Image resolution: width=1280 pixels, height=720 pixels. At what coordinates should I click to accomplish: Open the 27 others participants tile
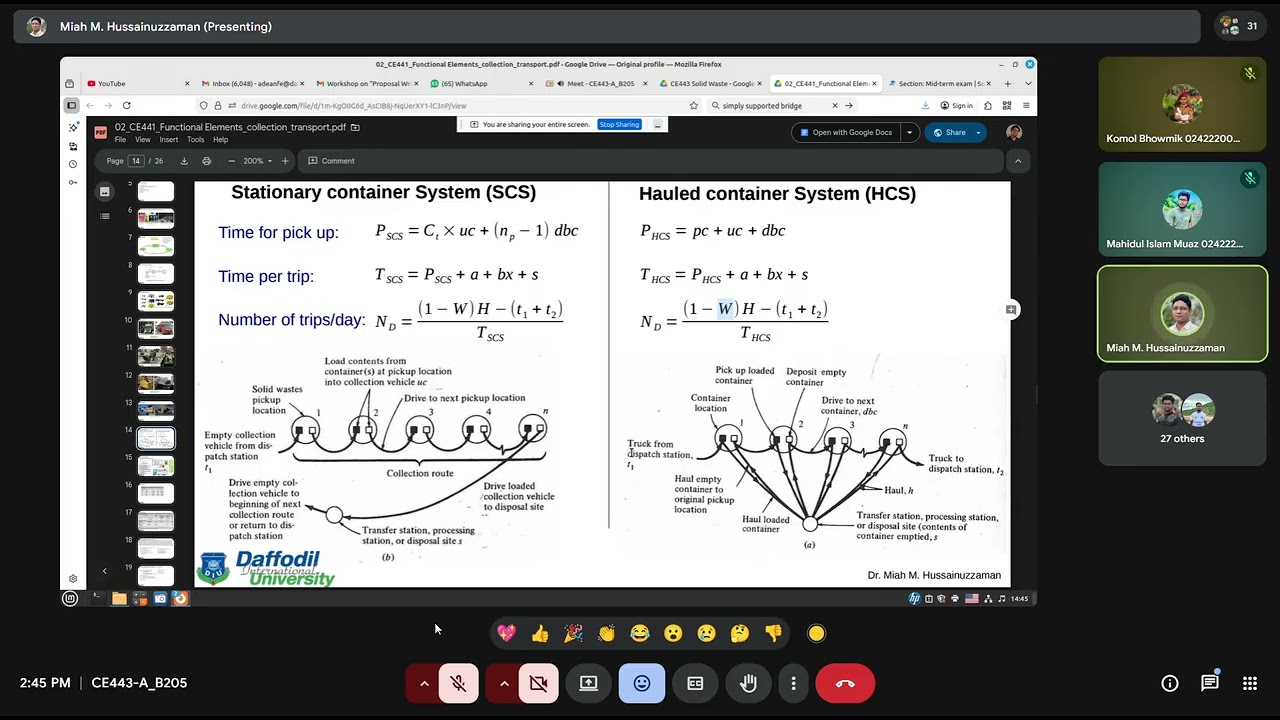(x=1182, y=418)
